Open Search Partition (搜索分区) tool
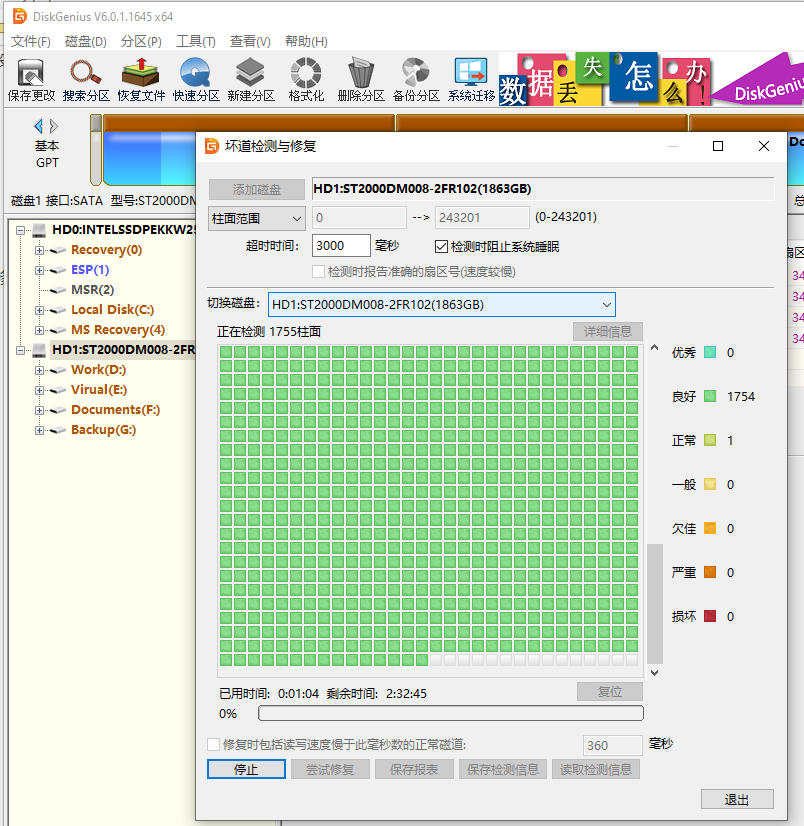This screenshot has width=804, height=826. 86,80
